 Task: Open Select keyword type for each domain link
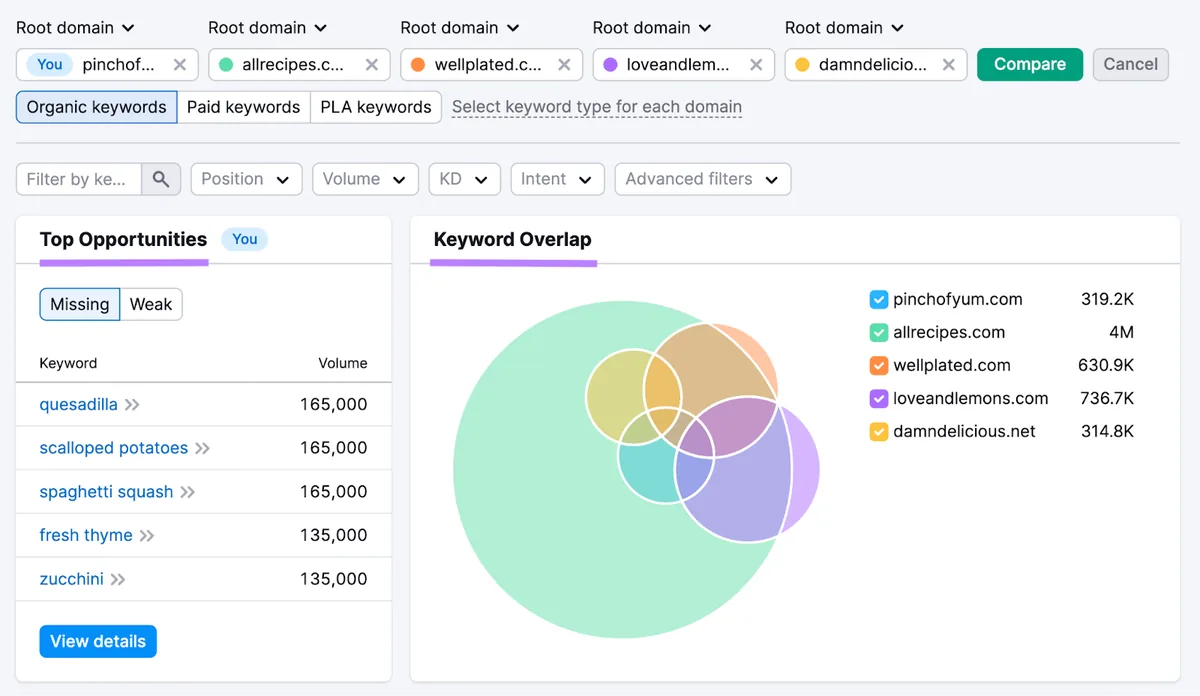pos(597,107)
